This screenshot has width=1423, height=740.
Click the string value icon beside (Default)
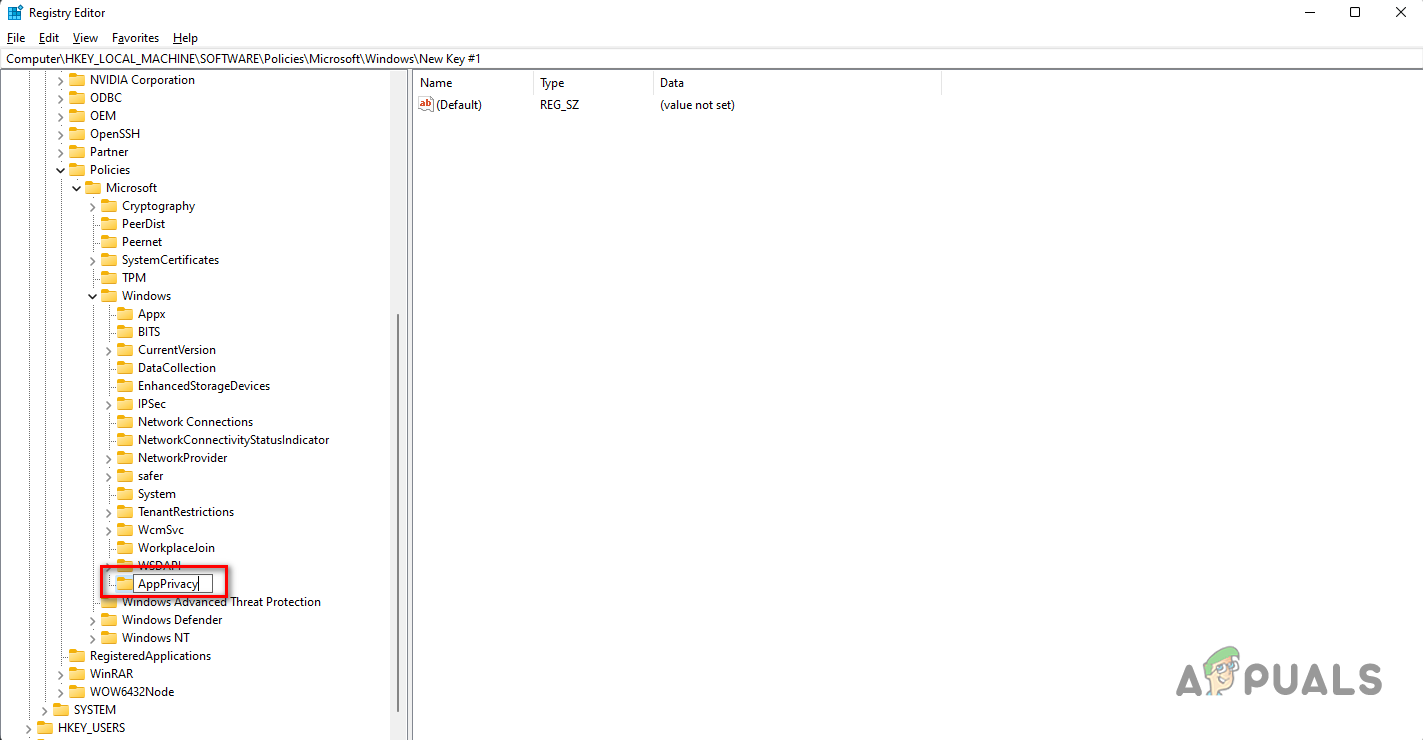pos(426,104)
